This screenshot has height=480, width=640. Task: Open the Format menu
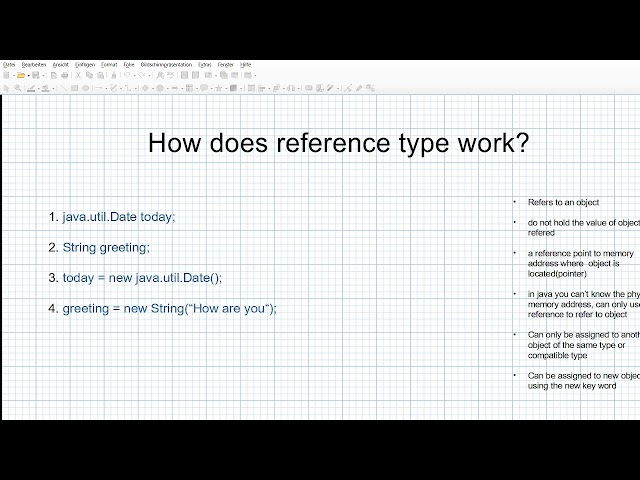(x=109, y=64)
